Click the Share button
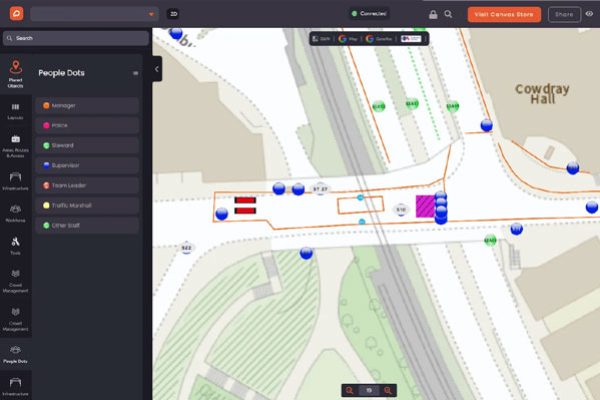Viewport: 600px width, 400px height. pos(564,15)
